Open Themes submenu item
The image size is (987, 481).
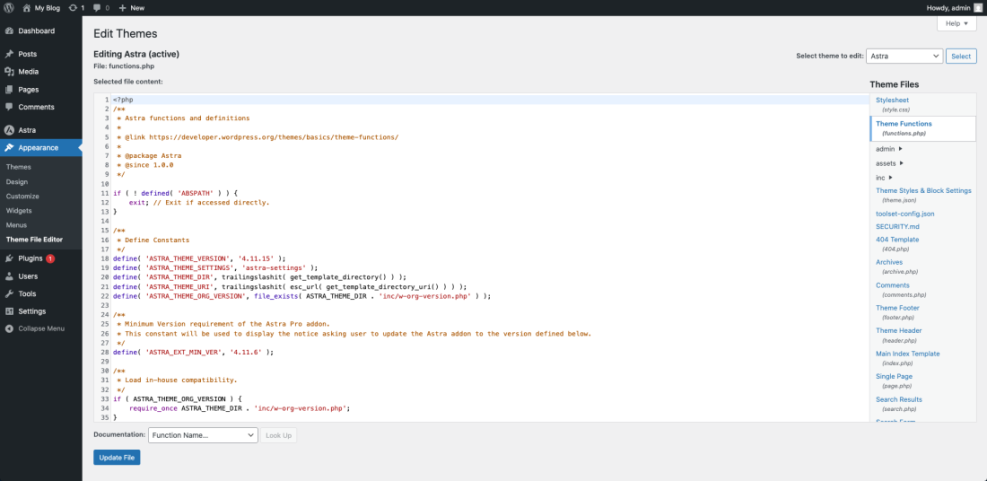pyautogui.click(x=18, y=167)
